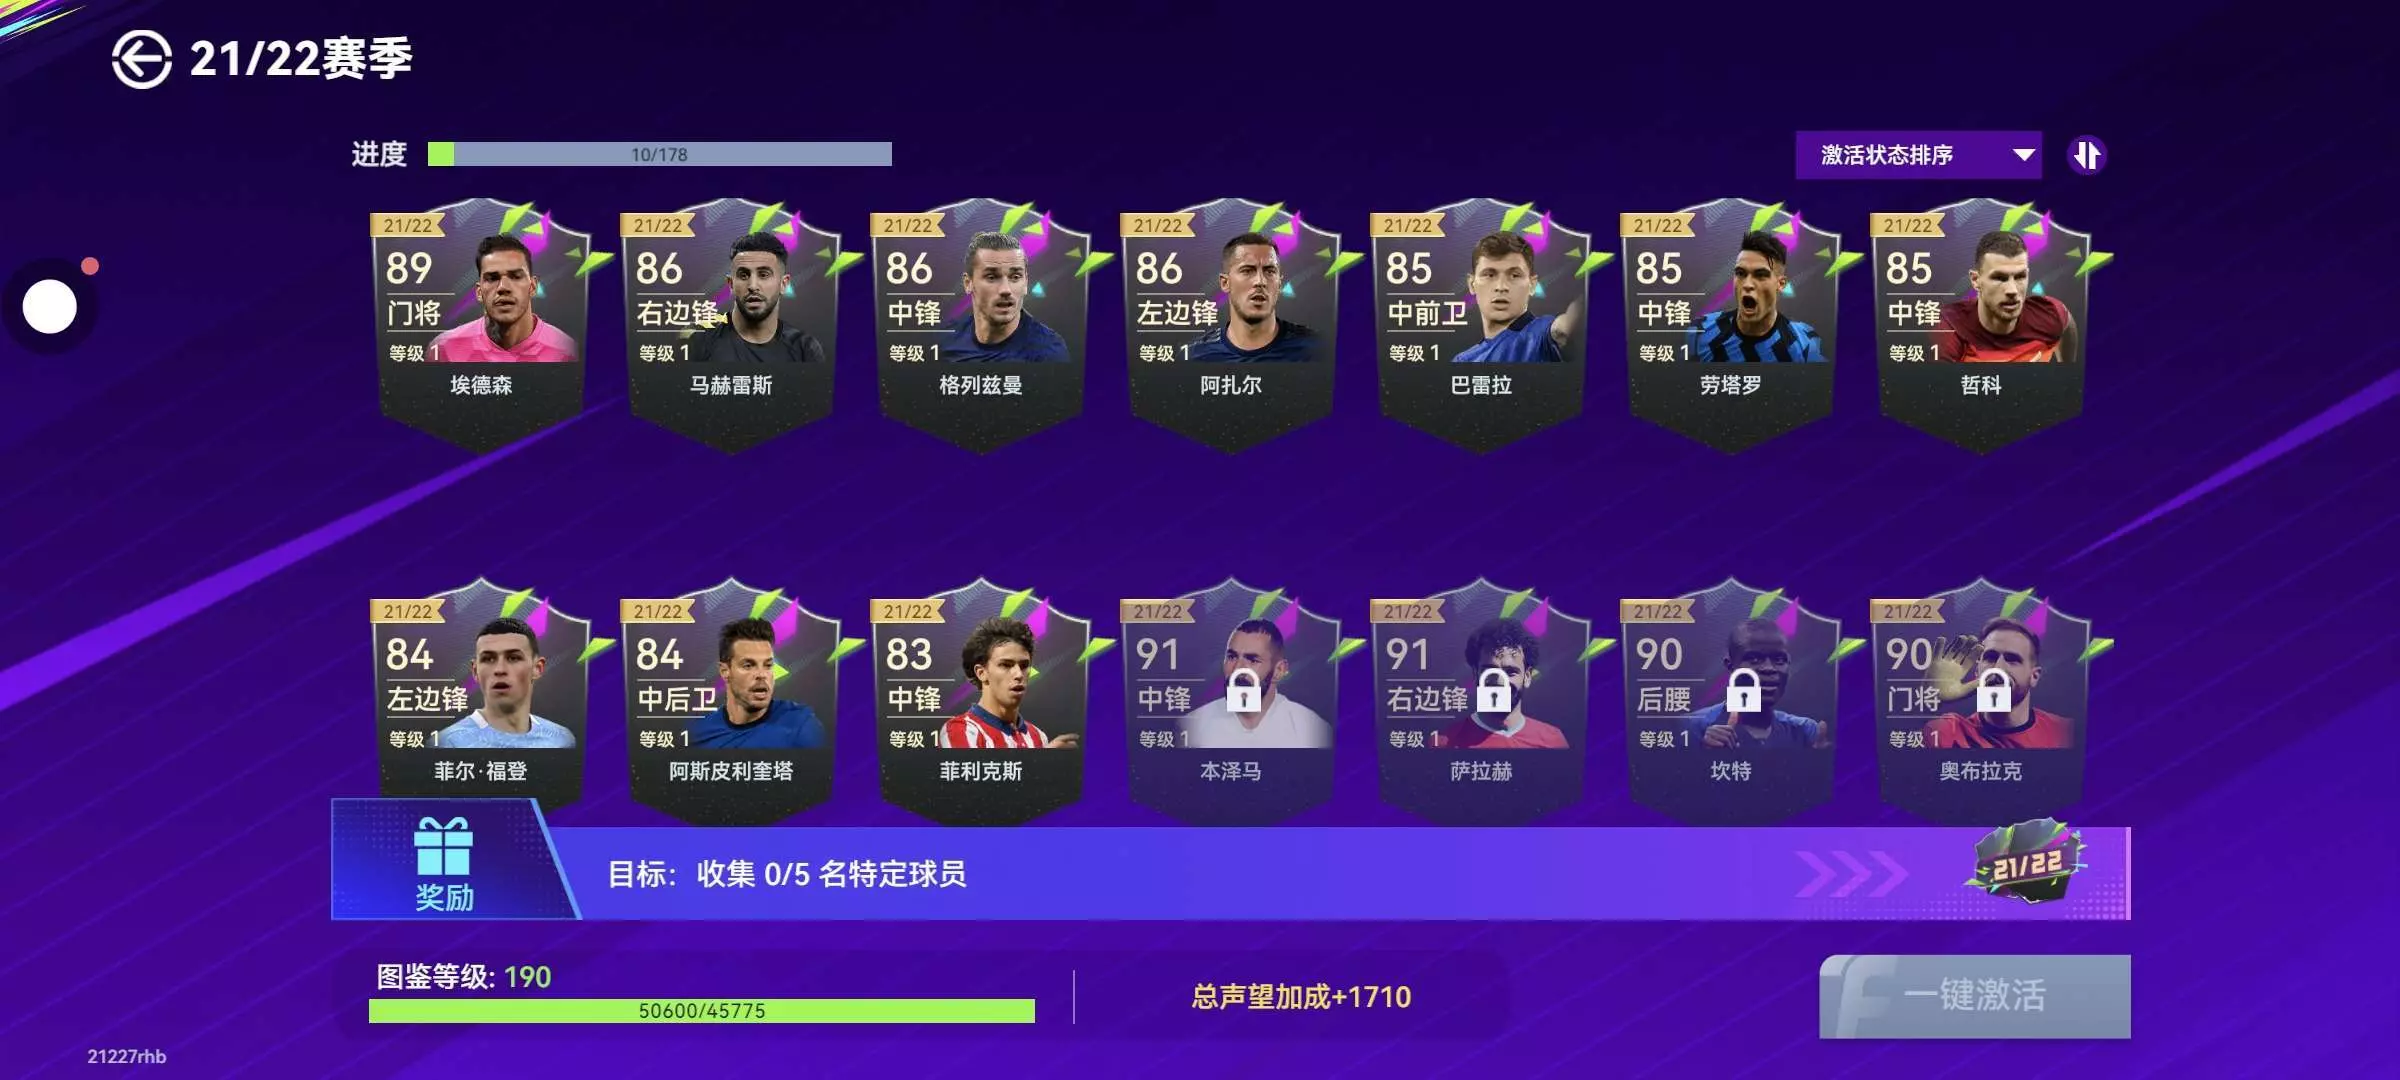2400x1080 pixels.
Task: Click the 一键激活 button
Action: [1975, 996]
